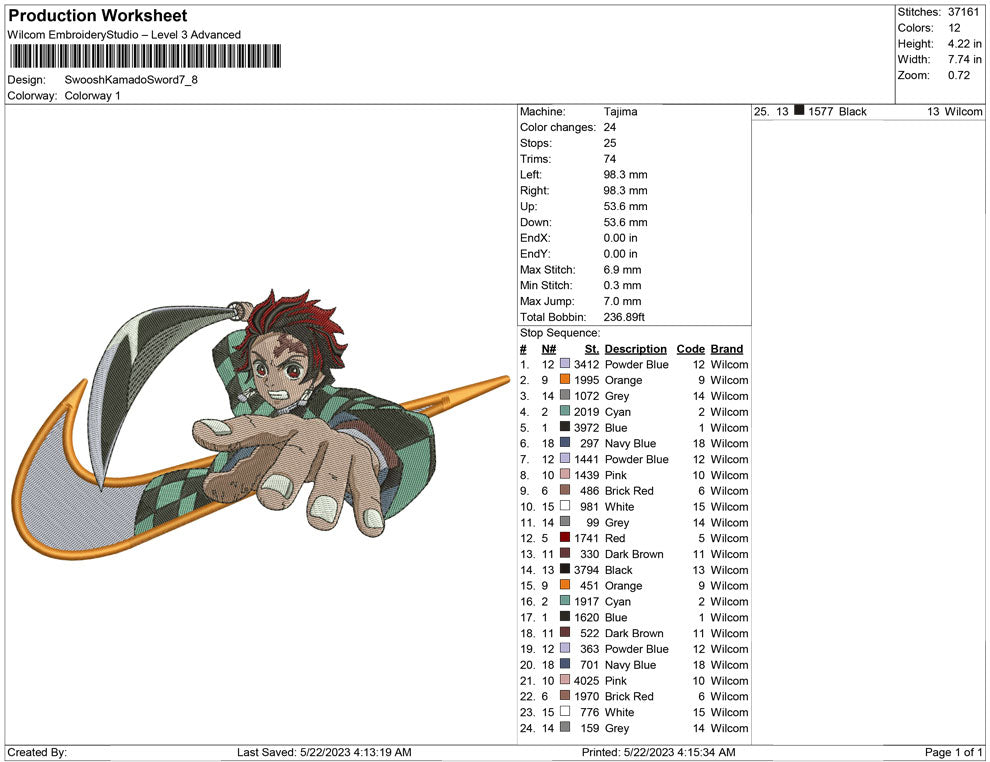The height and width of the screenshot is (762, 990).
Task: Click the Navy Blue swatch in stop 6
Action: pyautogui.click(x=565, y=443)
